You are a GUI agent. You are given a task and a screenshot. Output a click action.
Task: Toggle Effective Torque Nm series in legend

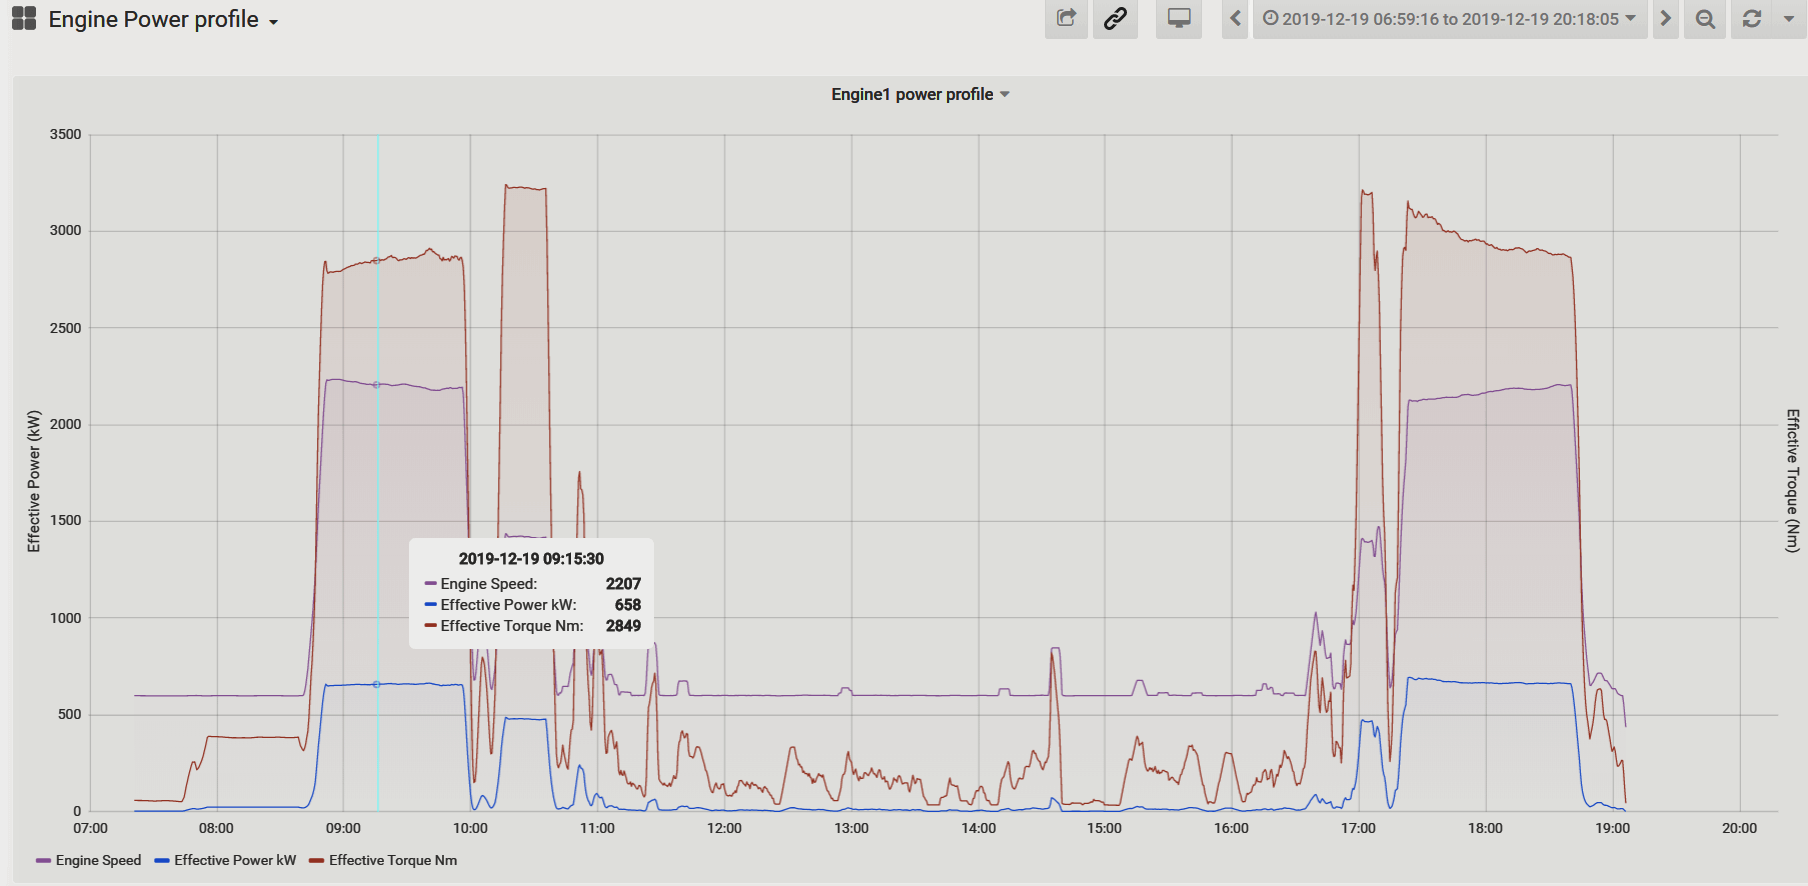tap(393, 860)
